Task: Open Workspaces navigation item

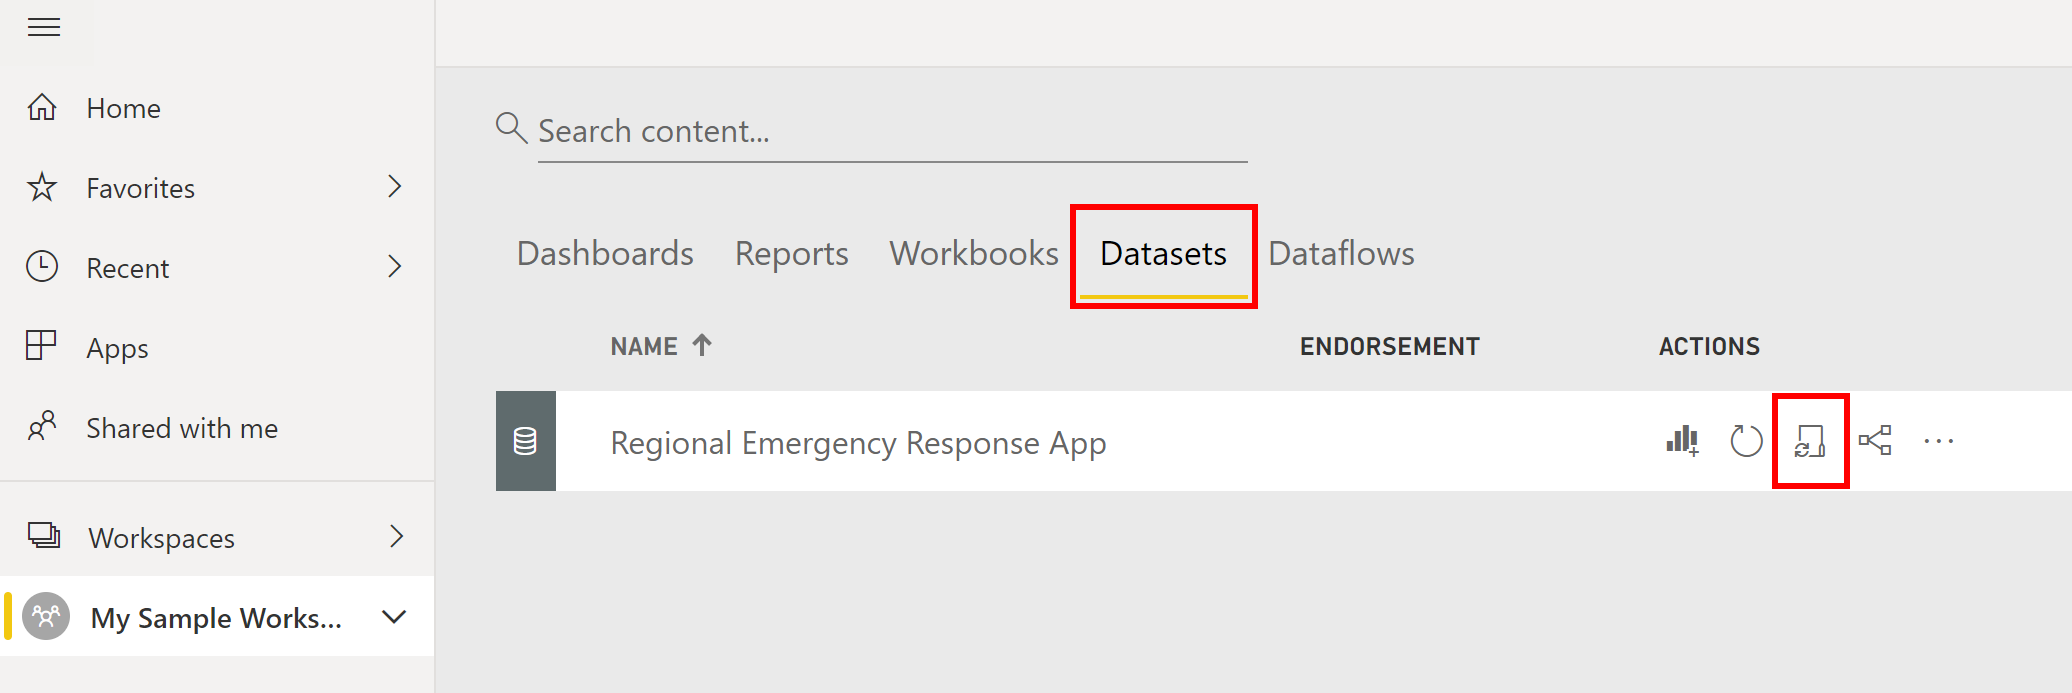Action: click(x=161, y=538)
